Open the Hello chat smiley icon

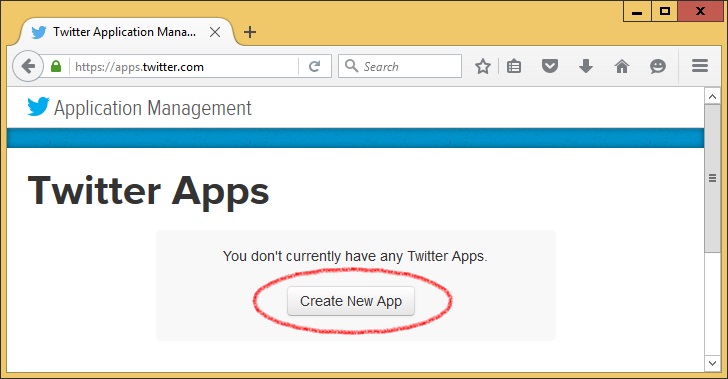[x=658, y=66]
